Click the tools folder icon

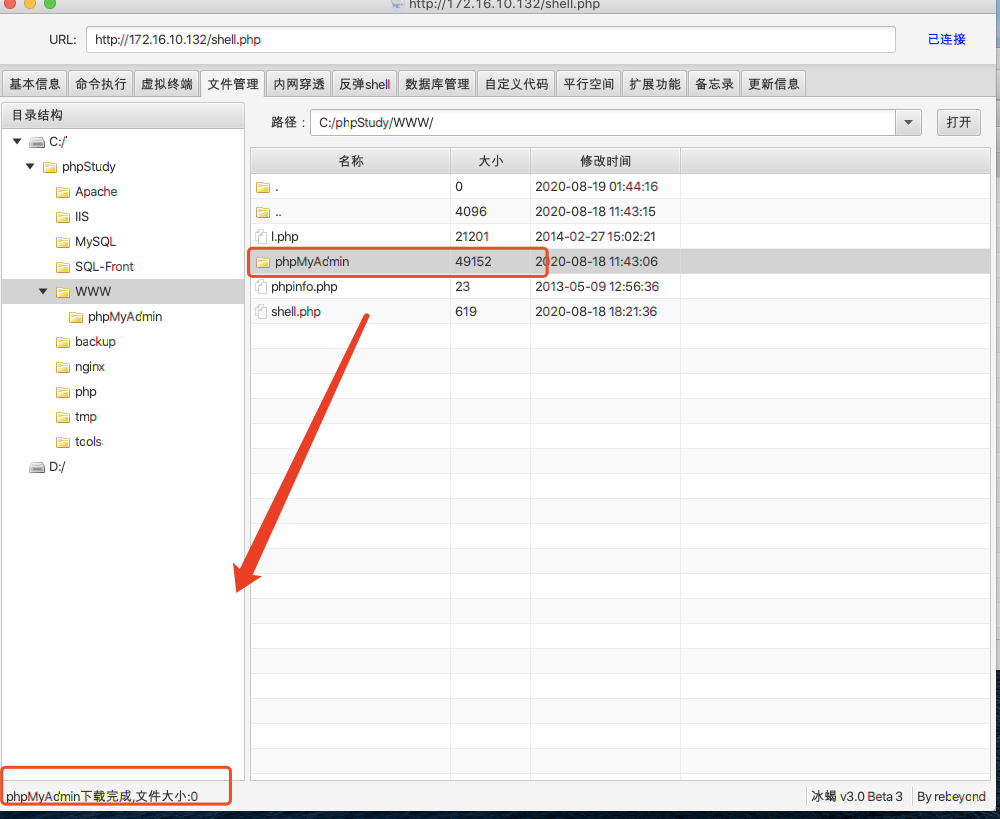62,442
